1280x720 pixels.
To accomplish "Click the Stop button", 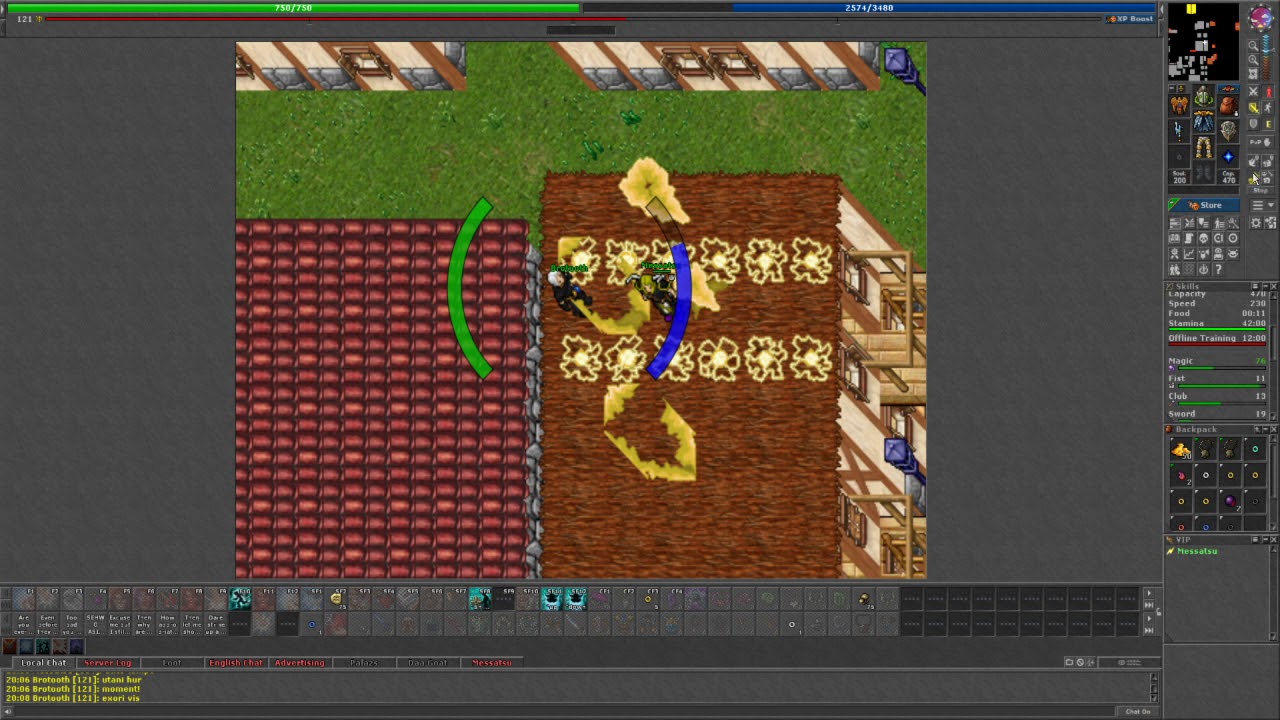I will [x=1260, y=190].
